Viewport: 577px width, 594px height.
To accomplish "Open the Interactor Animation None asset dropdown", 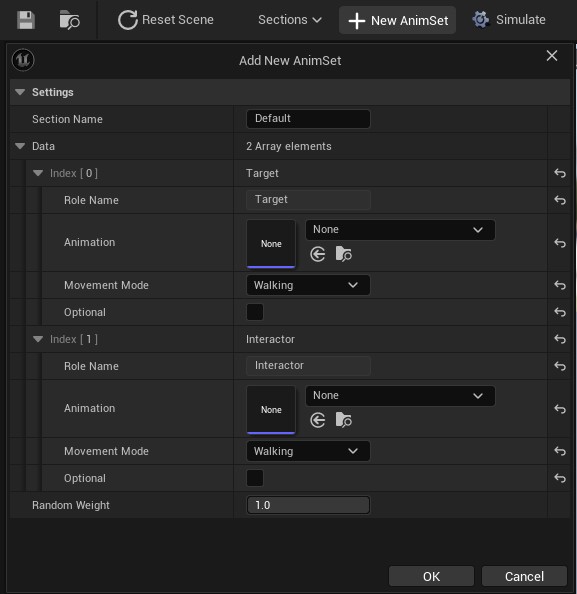I will pyautogui.click(x=400, y=396).
